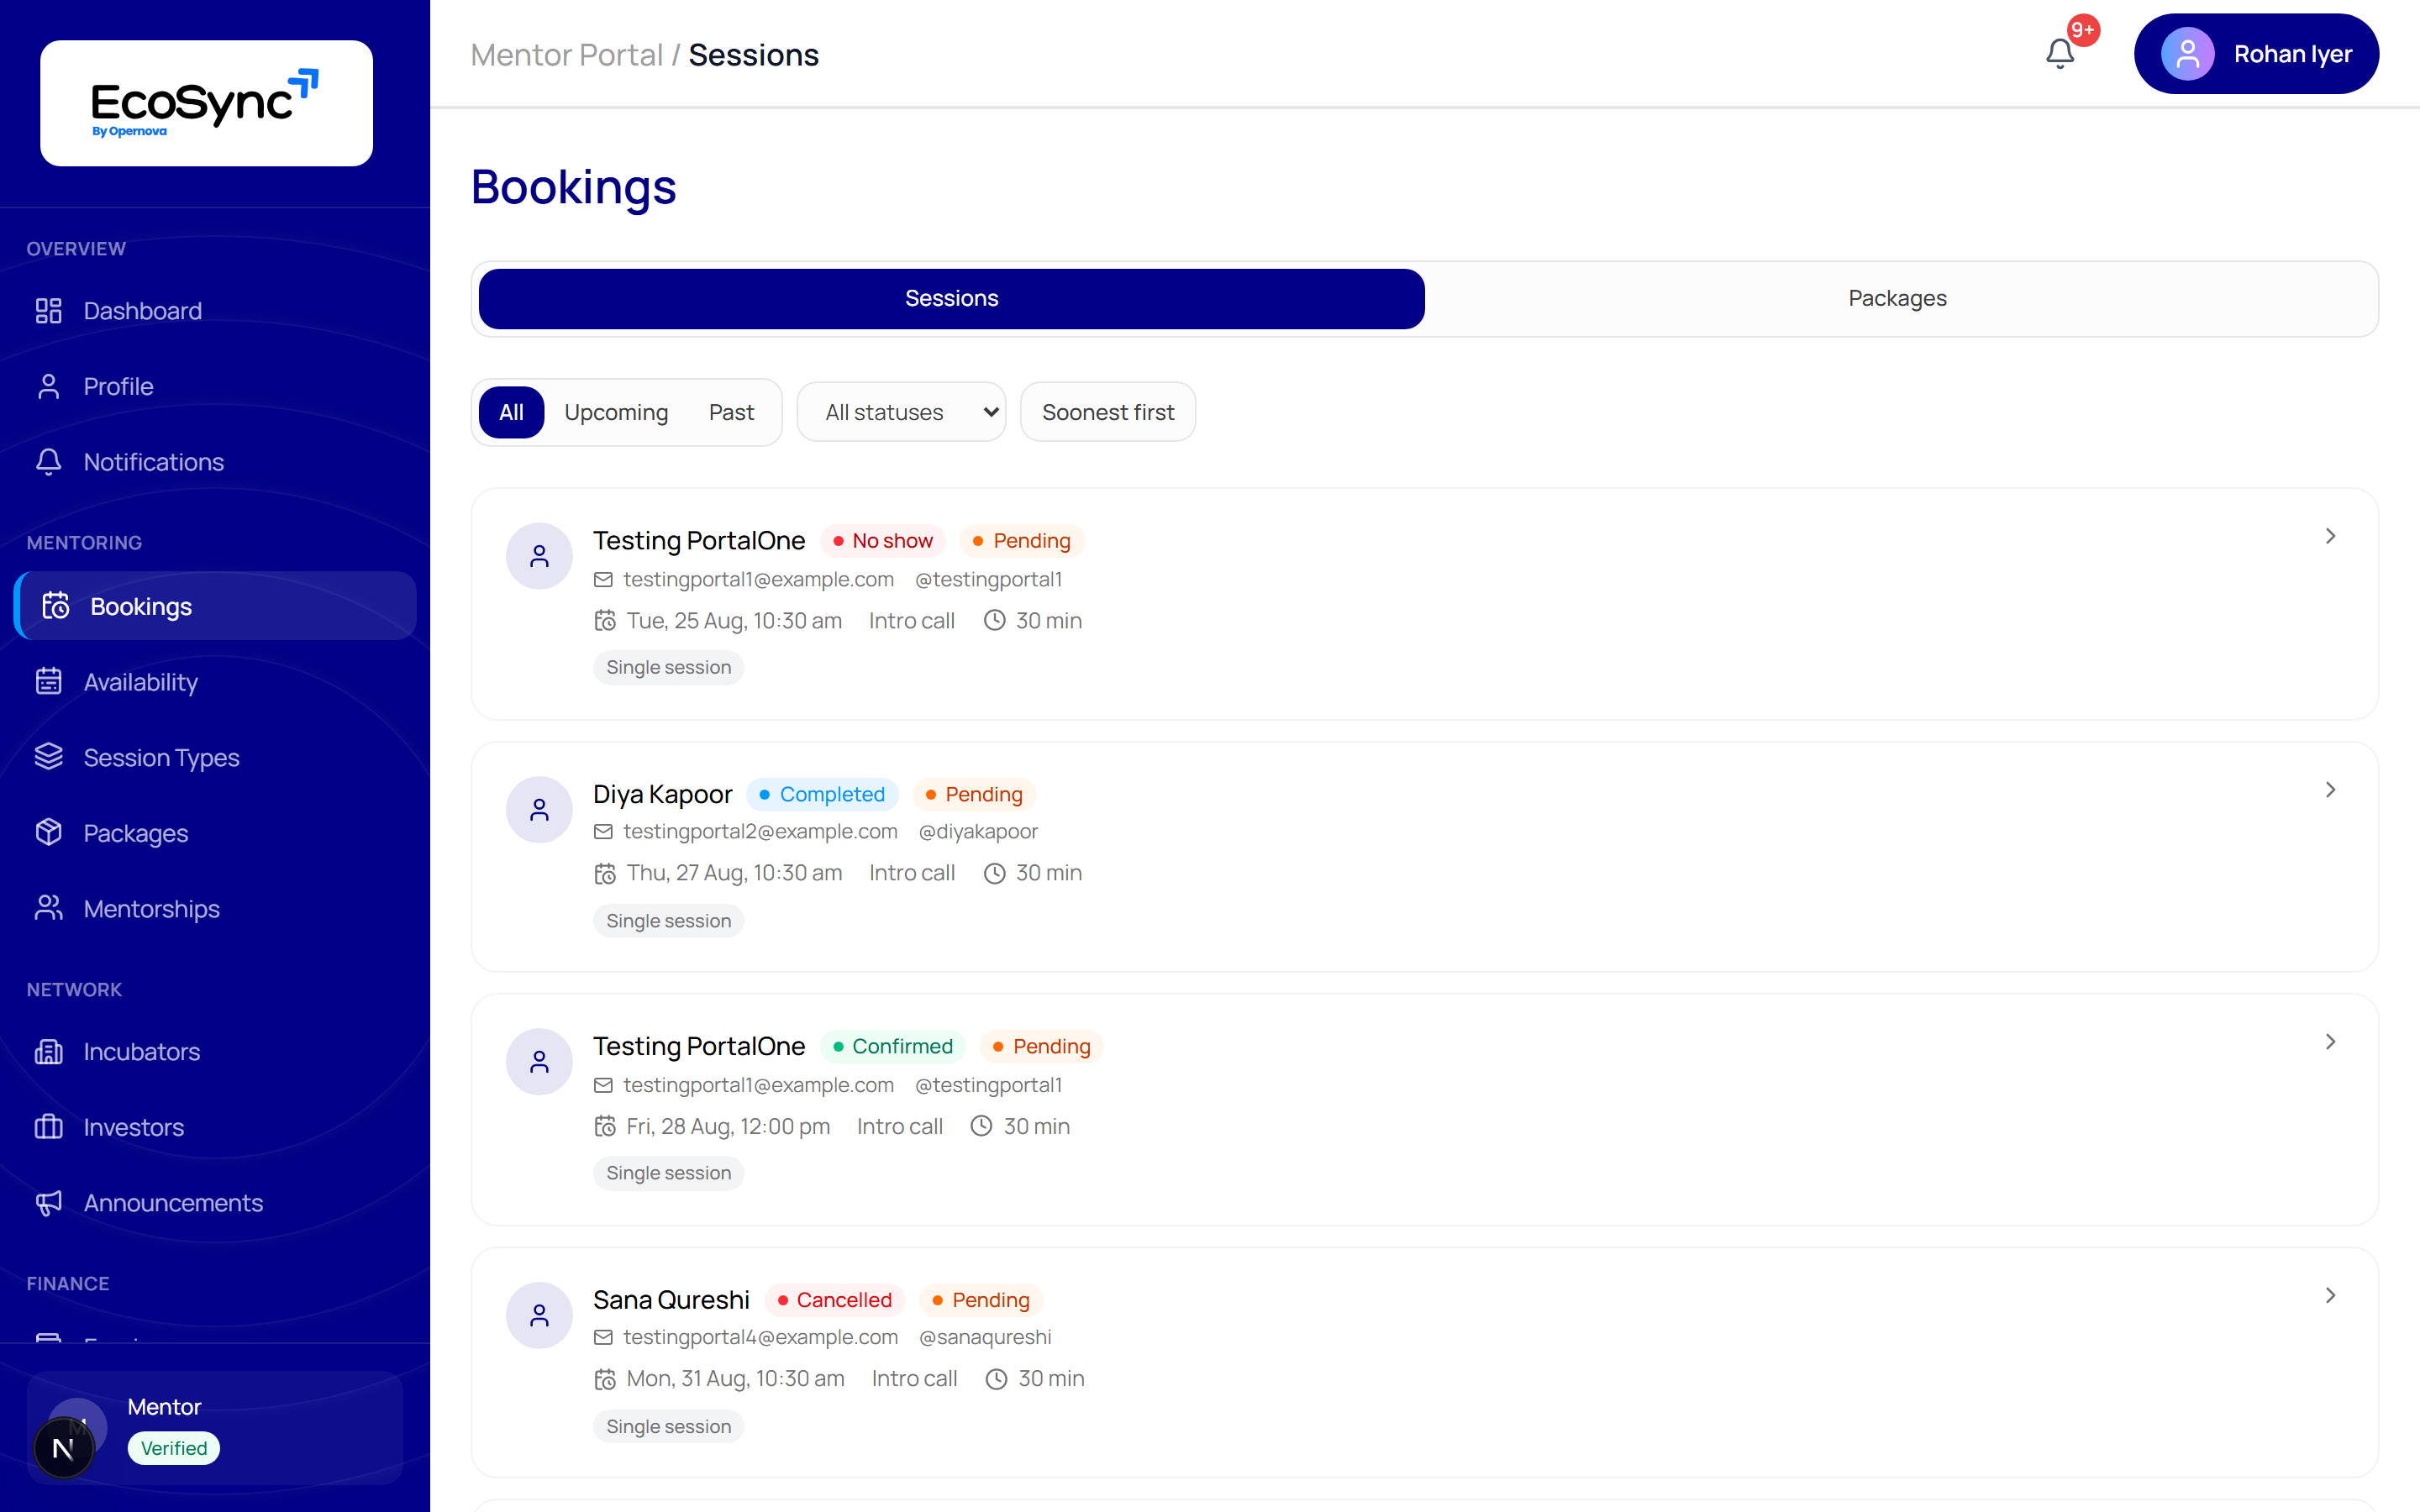This screenshot has height=1512, width=2420.
Task: Click the EcoSync logo
Action: point(206,103)
